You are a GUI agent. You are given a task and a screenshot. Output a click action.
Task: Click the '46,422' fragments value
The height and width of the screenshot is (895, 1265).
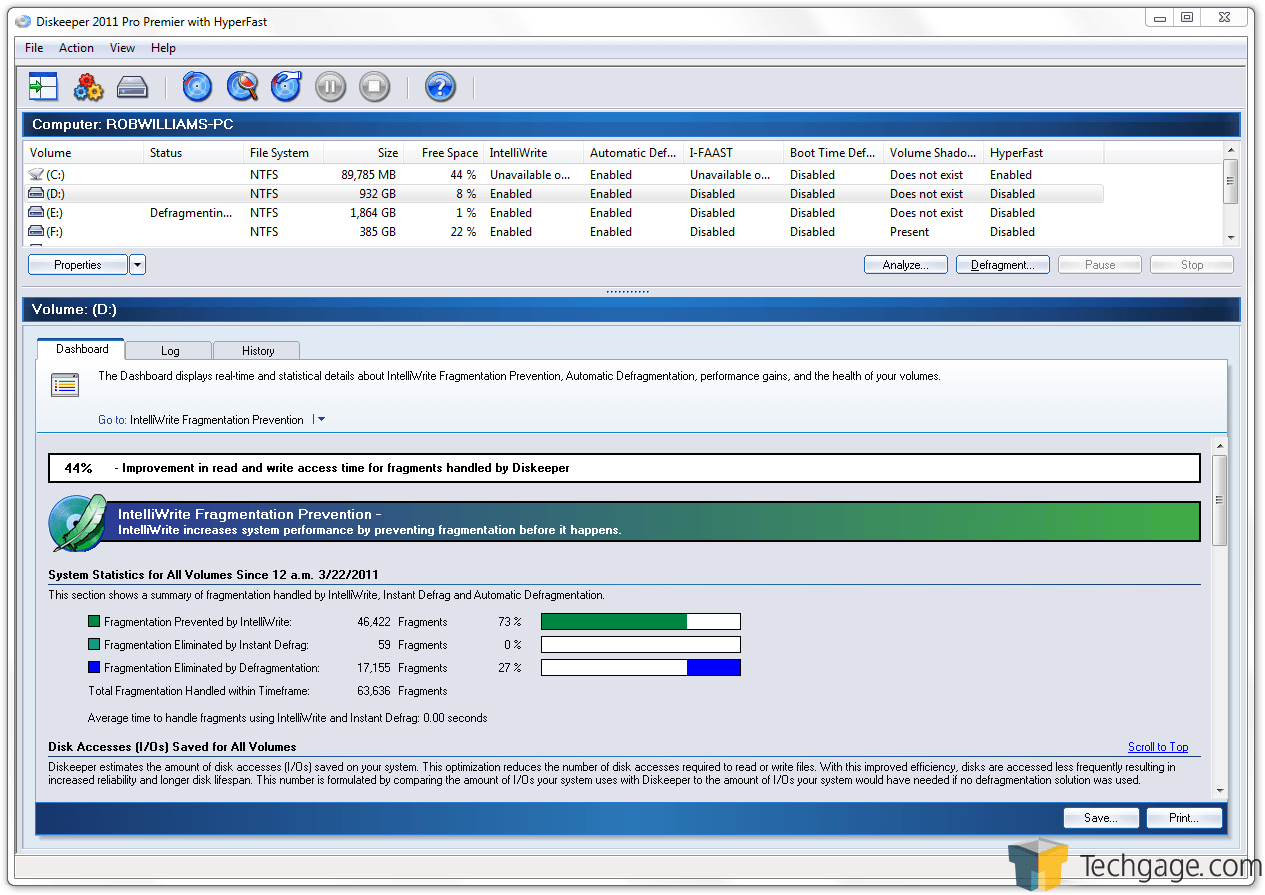click(374, 622)
